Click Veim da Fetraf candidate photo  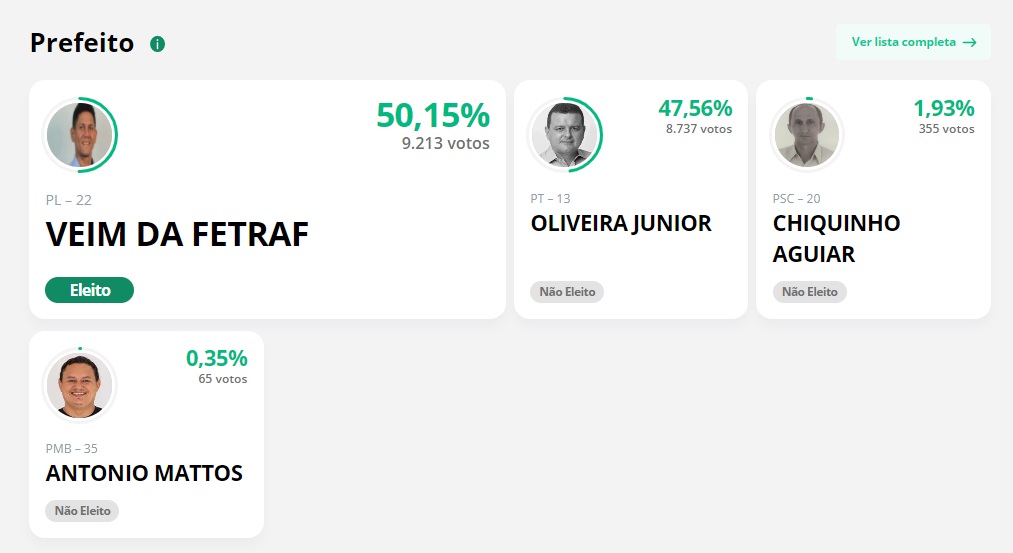79,135
